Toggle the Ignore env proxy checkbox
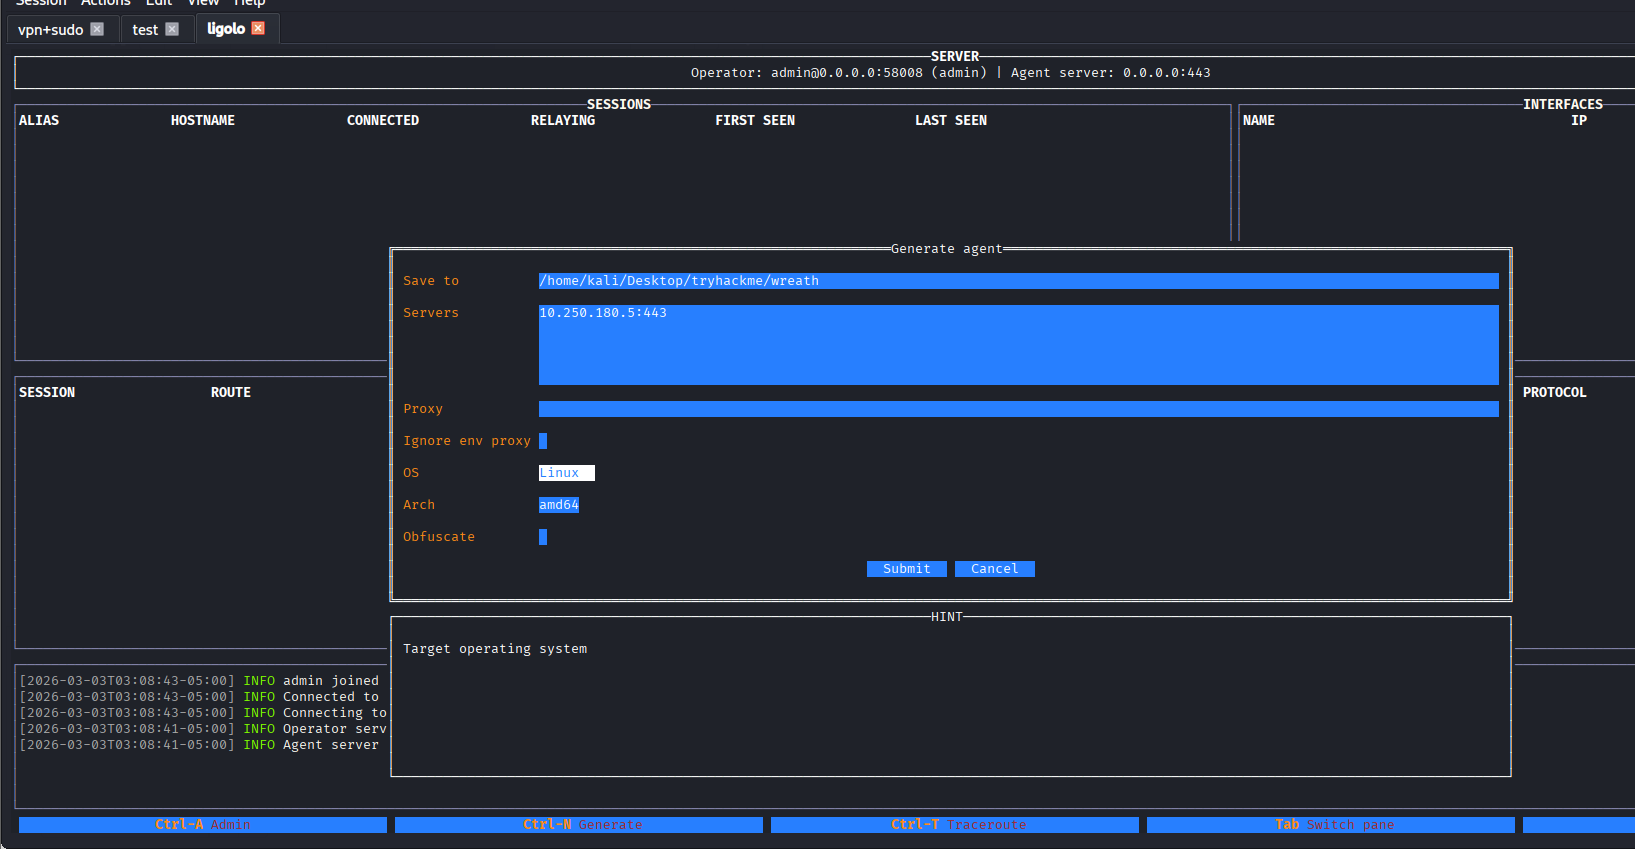This screenshot has width=1635, height=849. click(543, 441)
